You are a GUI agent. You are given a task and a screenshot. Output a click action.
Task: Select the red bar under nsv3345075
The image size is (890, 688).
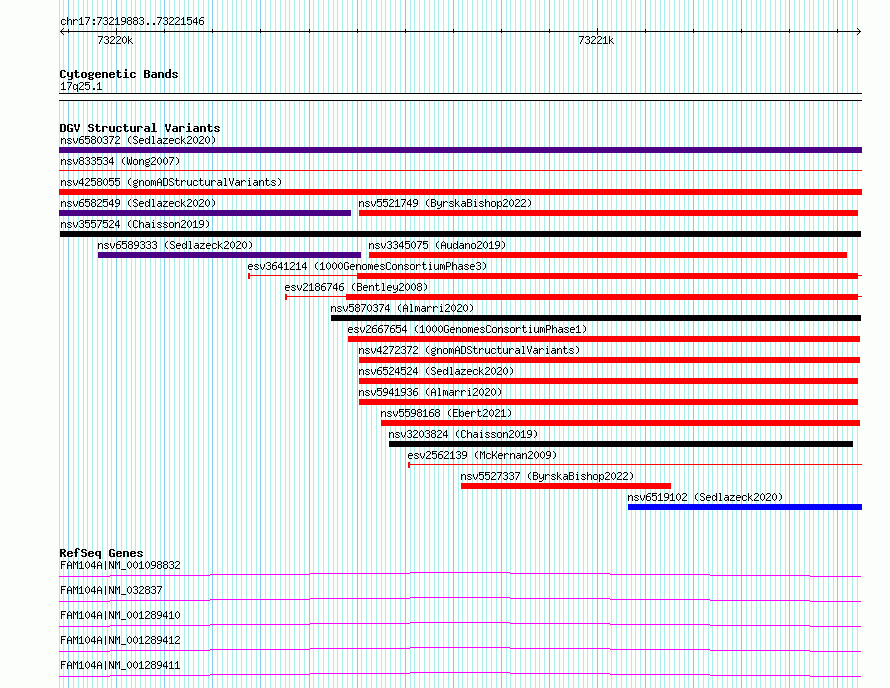[x=608, y=255]
